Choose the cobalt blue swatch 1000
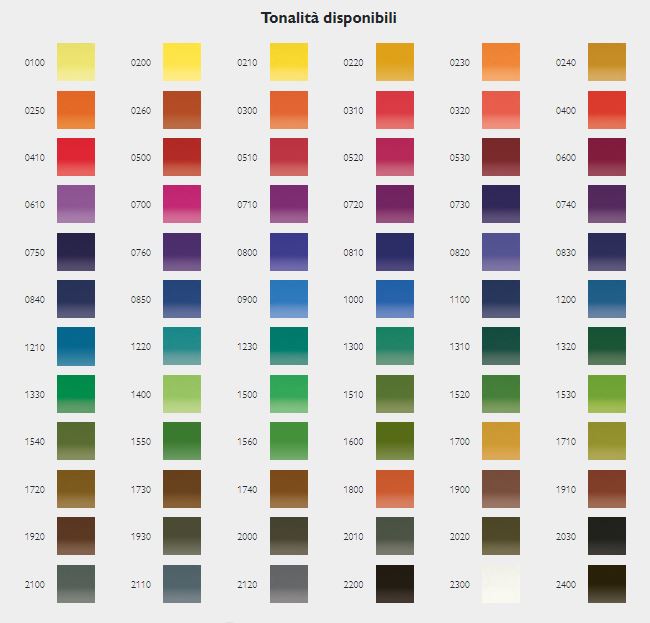650x623 pixels. click(x=395, y=299)
